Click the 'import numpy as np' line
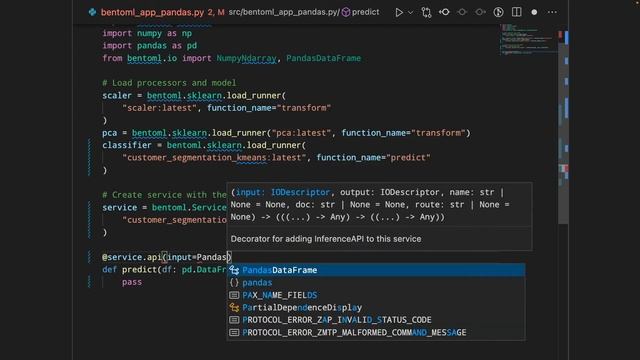 147,33
